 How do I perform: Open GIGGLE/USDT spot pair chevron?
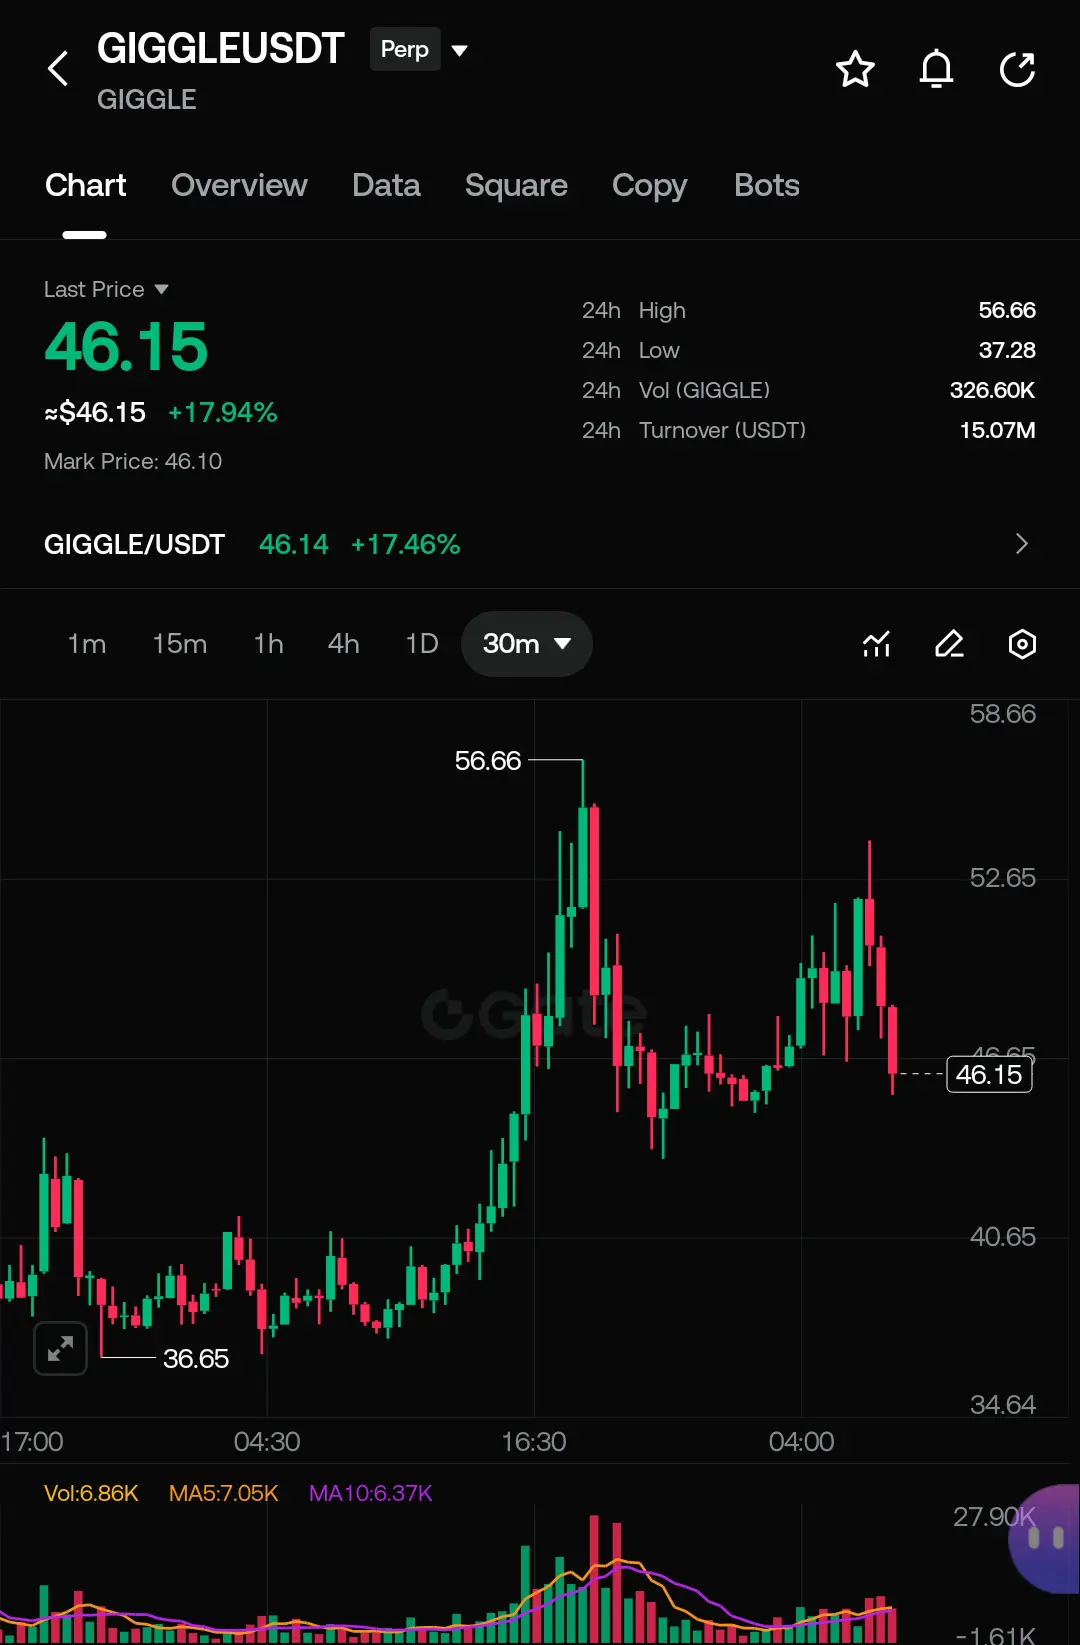[x=1021, y=544]
